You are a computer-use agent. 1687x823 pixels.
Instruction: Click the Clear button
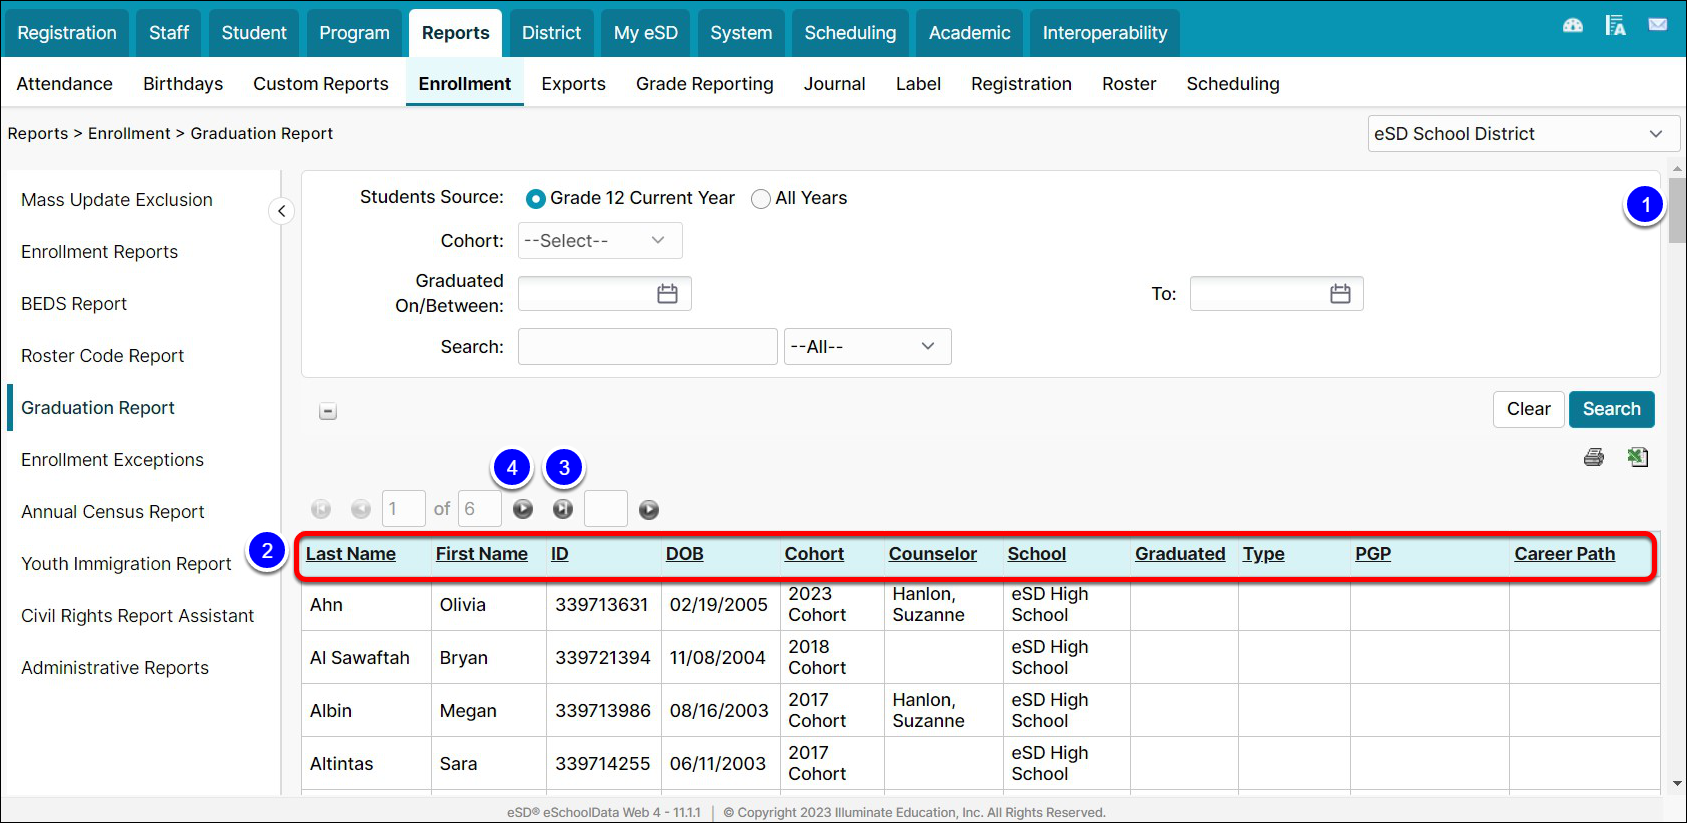pos(1528,409)
